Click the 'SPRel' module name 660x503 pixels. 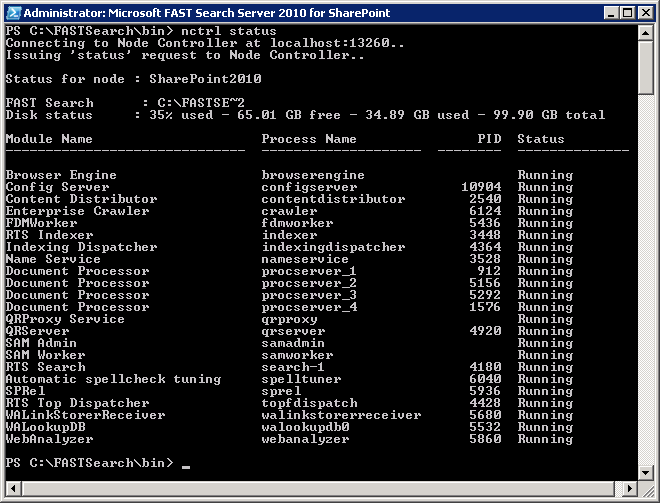pyautogui.click(x=25, y=391)
